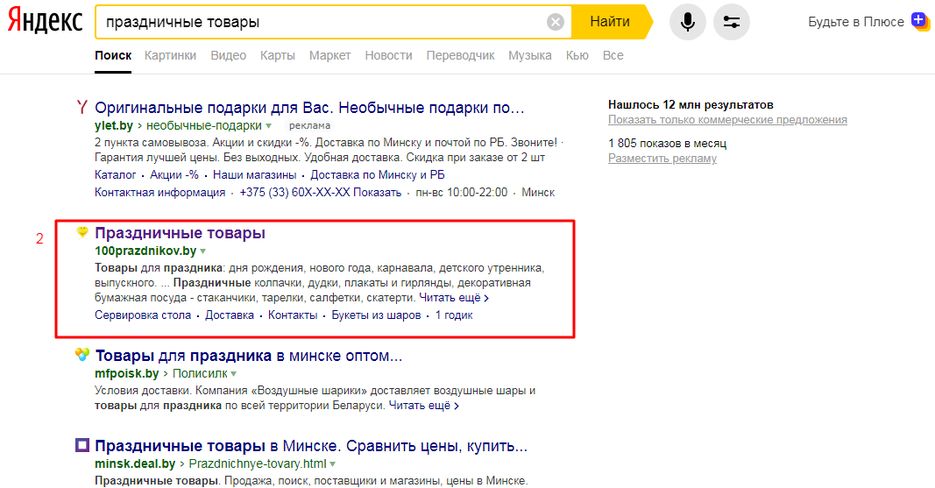This screenshot has width=935, height=488.
Task: Expand the 100prazdnikov.by dropdown arrow
Action: click(203, 251)
